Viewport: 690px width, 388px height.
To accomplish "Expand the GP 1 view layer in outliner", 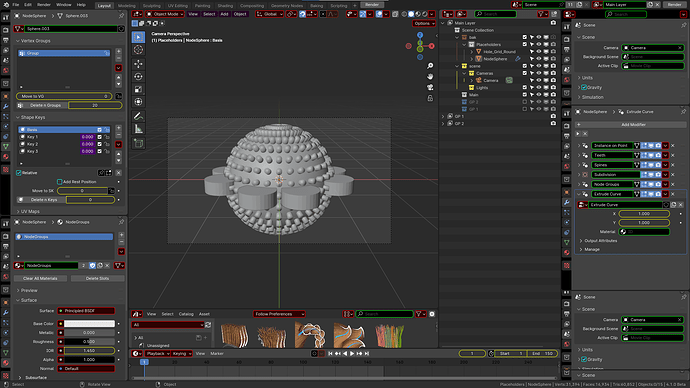I will point(443,116).
